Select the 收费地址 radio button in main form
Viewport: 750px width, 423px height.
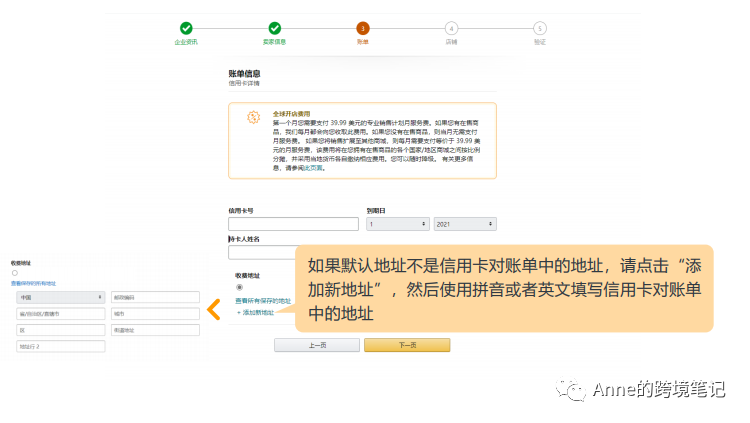tap(239, 287)
